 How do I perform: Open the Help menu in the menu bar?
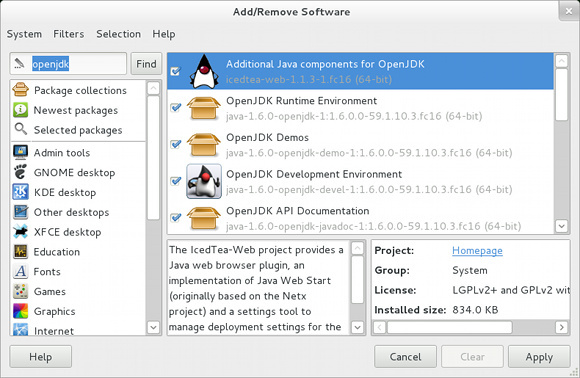(x=164, y=34)
